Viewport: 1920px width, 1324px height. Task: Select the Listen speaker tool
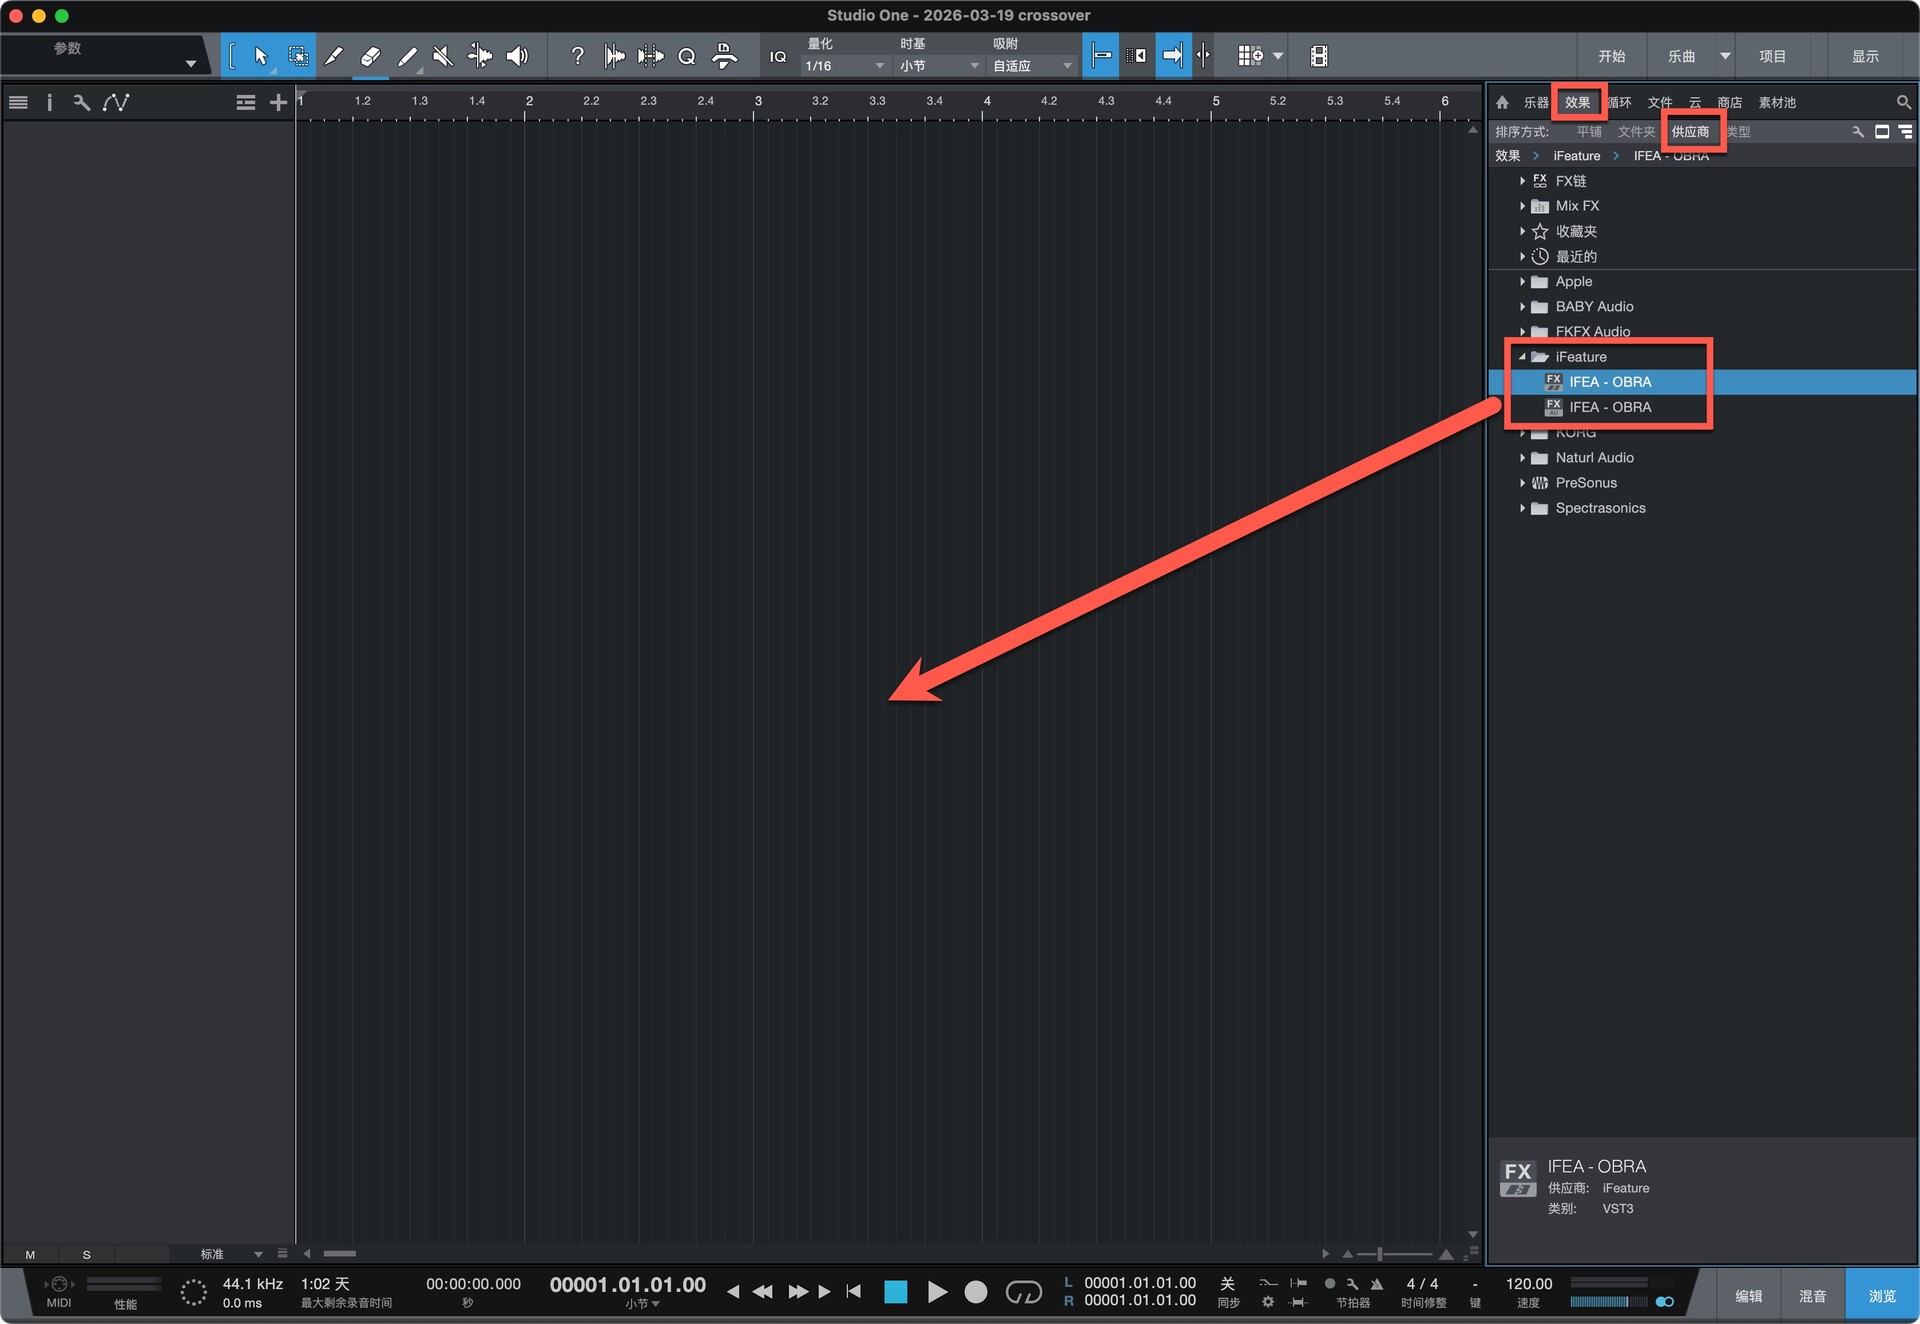517,57
